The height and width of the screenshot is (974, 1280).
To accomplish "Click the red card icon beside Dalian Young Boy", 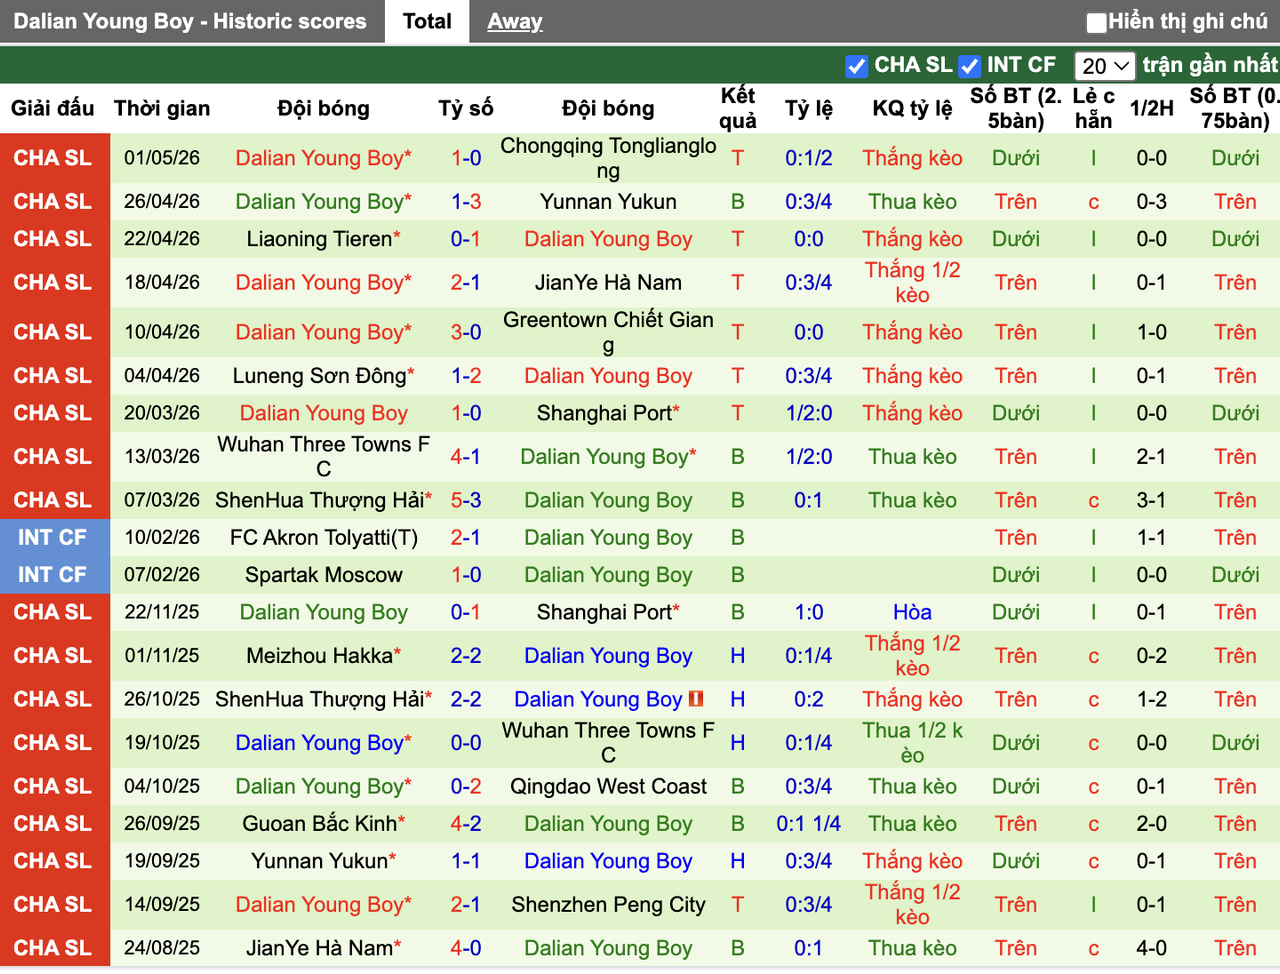I will (x=697, y=699).
